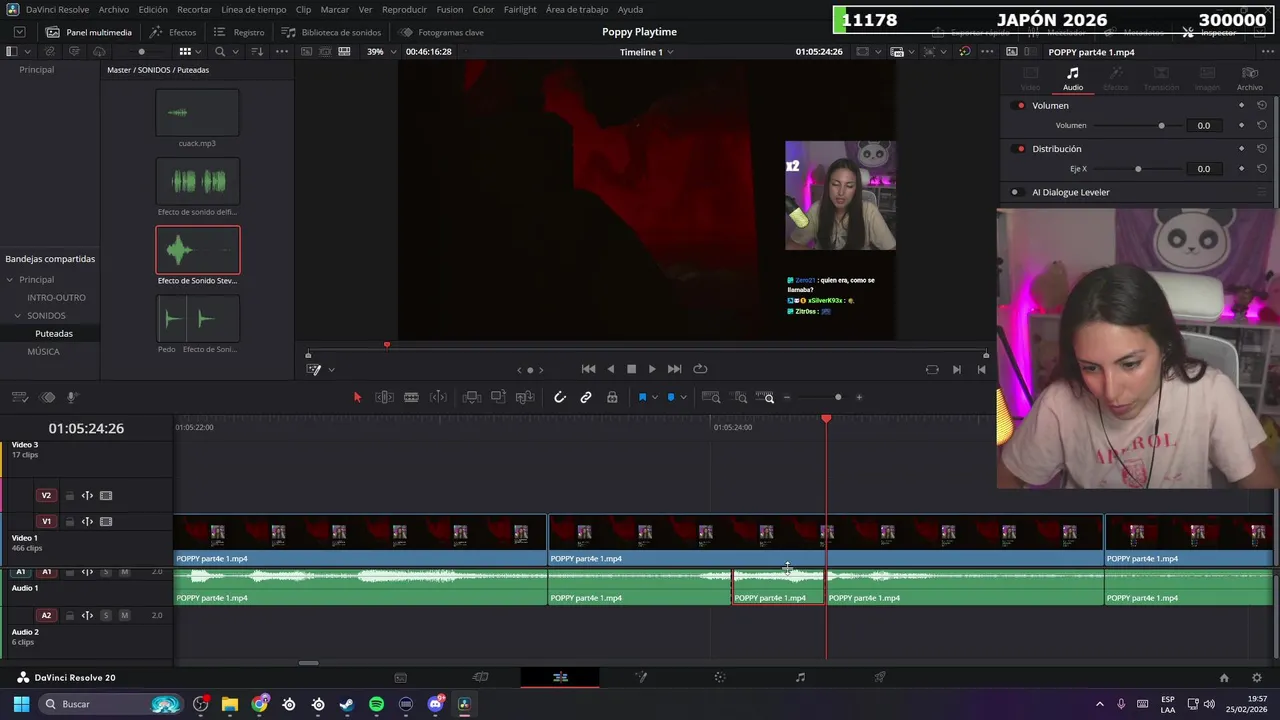Open the Fotogramas clave panel
The height and width of the screenshot is (720, 1280).
pos(441,32)
